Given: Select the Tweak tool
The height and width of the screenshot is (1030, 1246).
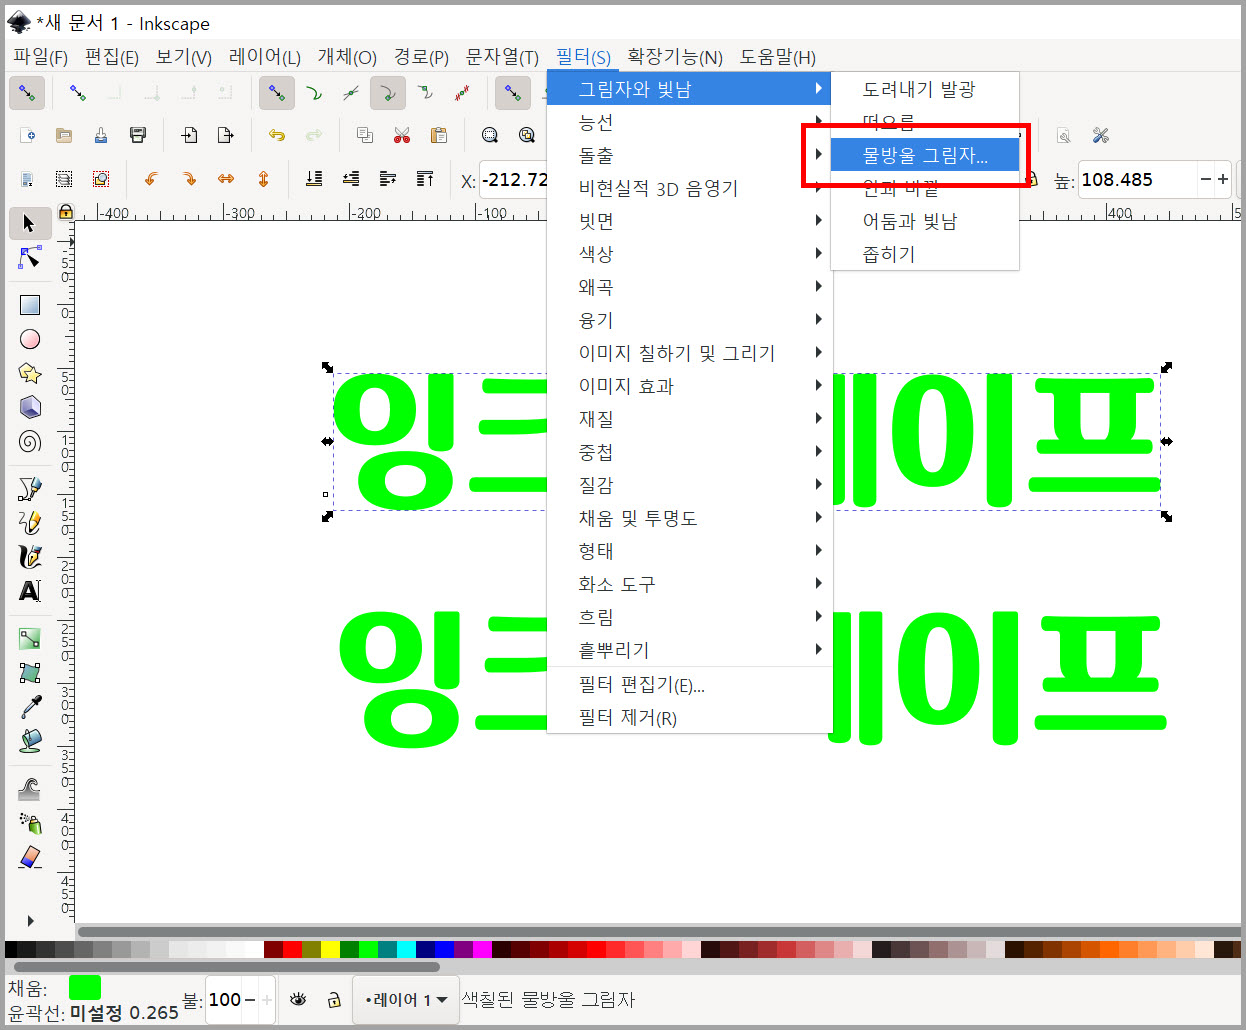Looking at the screenshot, I should point(30,789).
